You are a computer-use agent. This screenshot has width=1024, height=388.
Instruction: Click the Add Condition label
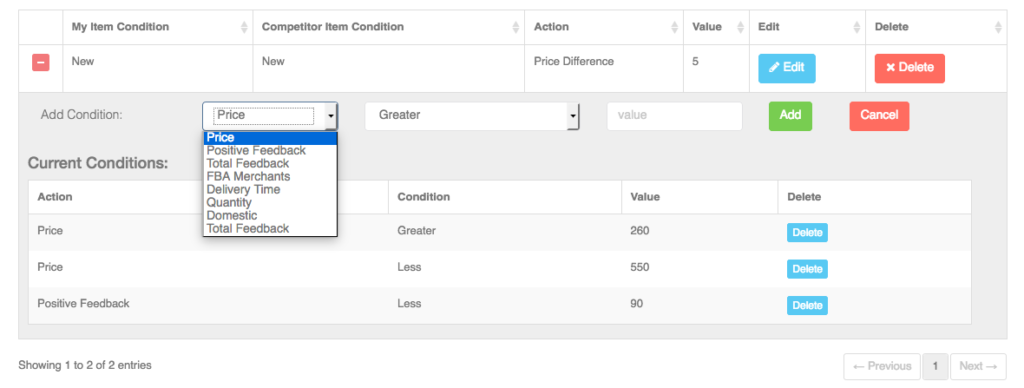click(82, 114)
